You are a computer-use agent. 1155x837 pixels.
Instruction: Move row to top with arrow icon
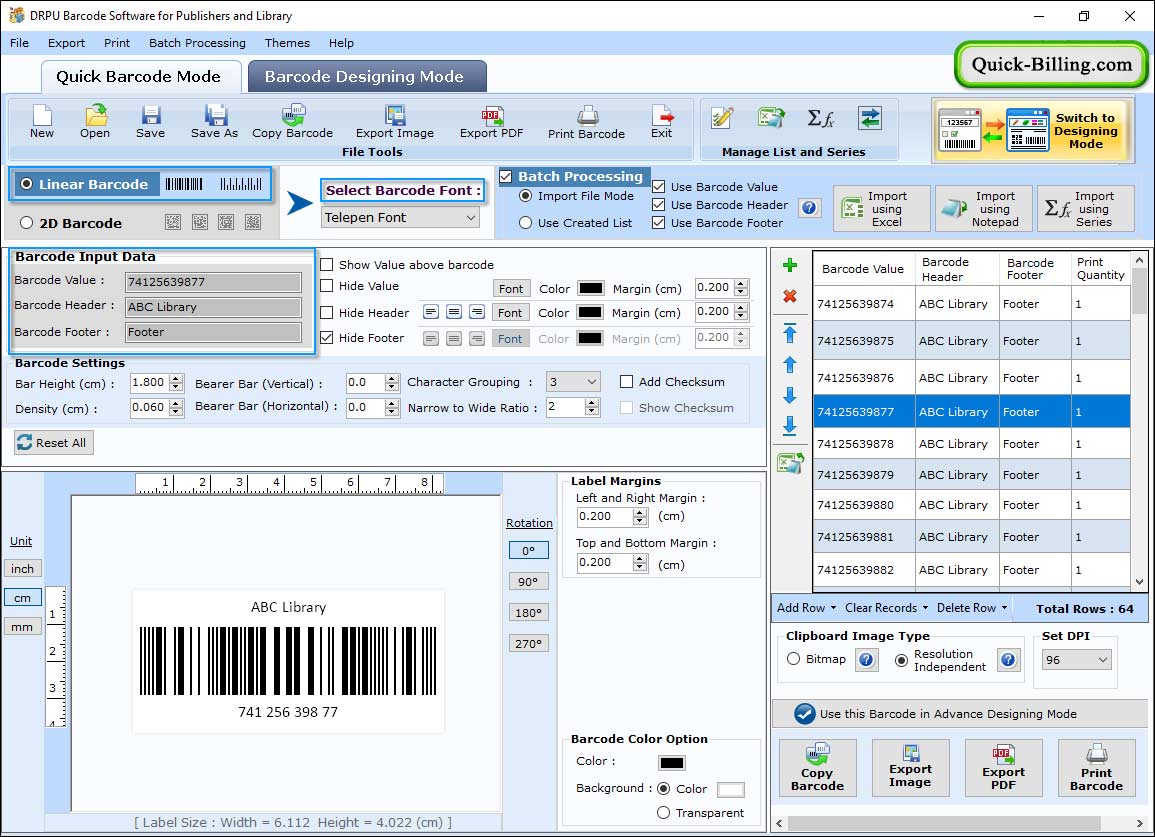point(790,333)
